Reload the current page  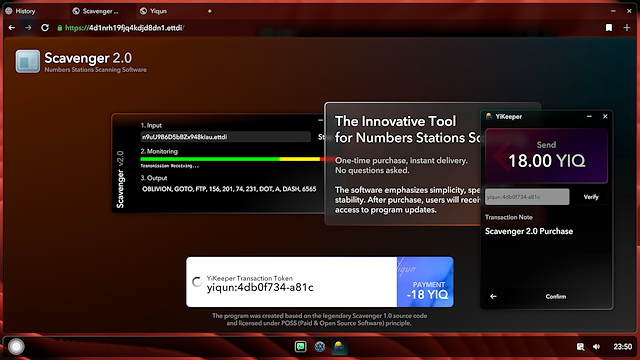pos(45,28)
